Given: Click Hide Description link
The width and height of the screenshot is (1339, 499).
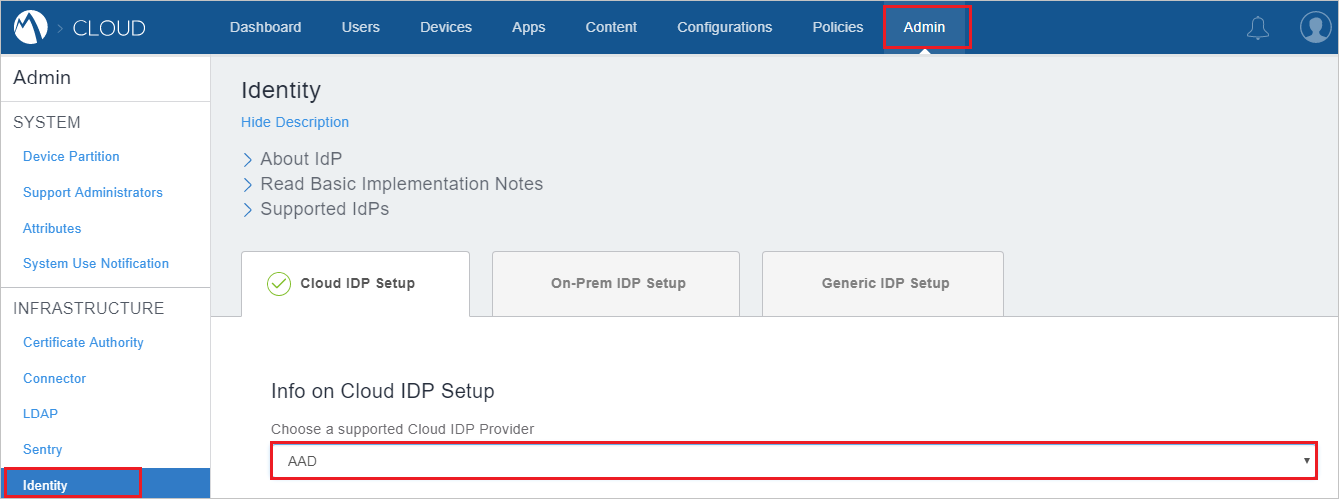Looking at the screenshot, I should [295, 122].
